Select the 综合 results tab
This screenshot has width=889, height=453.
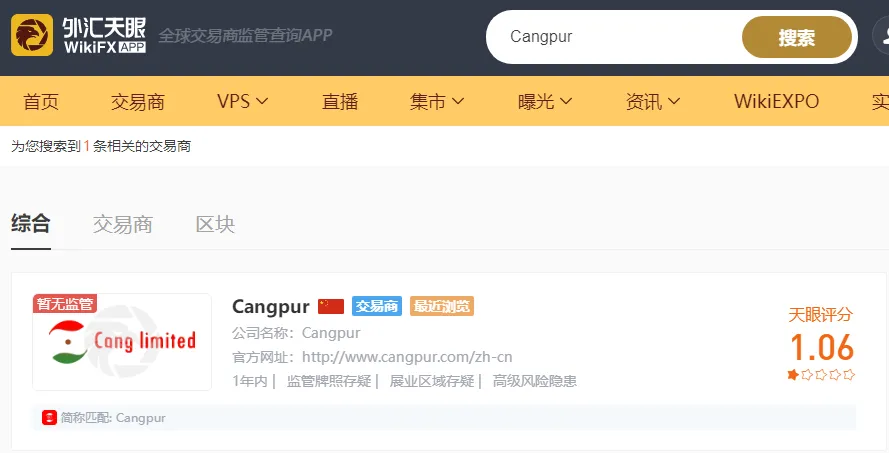[31, 223]
